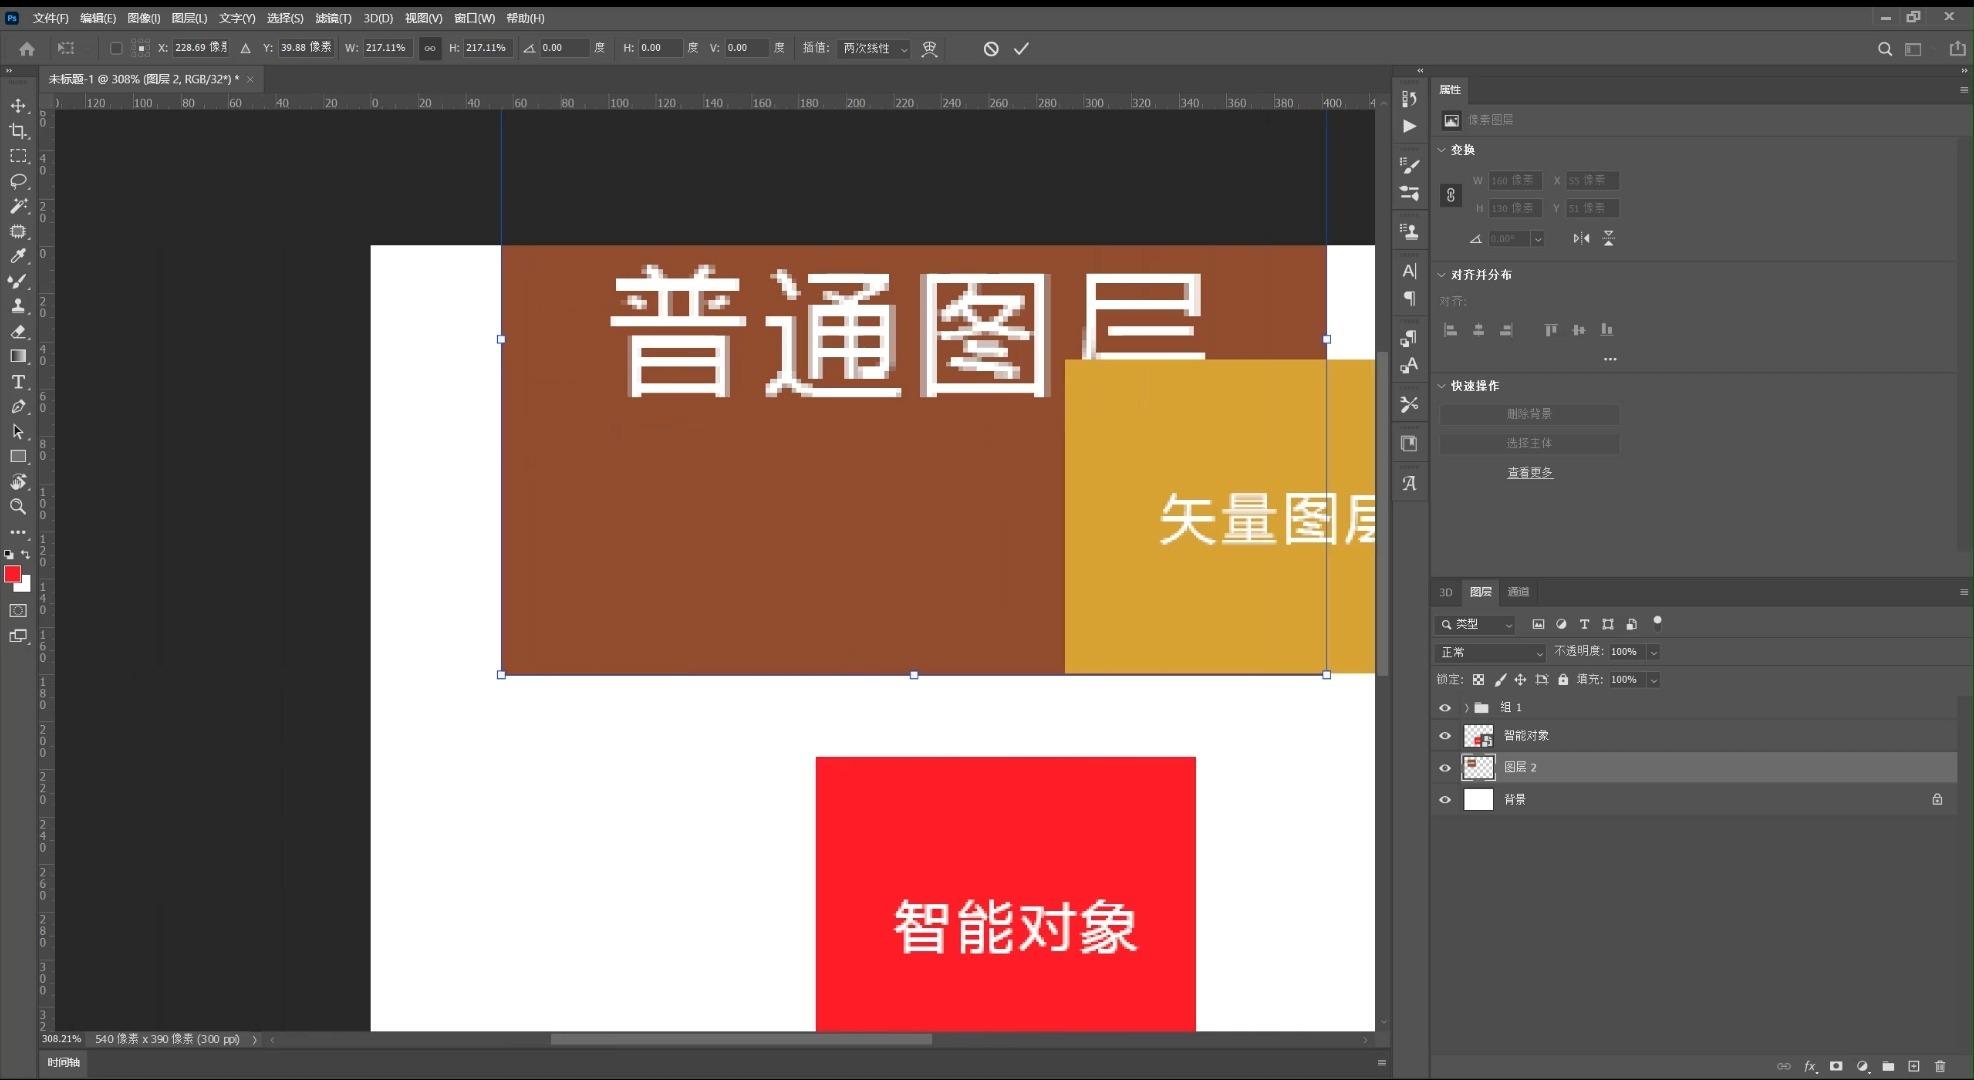The height and width of the screenshot is (1080, 1974).
Task: Open the 类型 layer filter dropdown
Action: 1477,624
